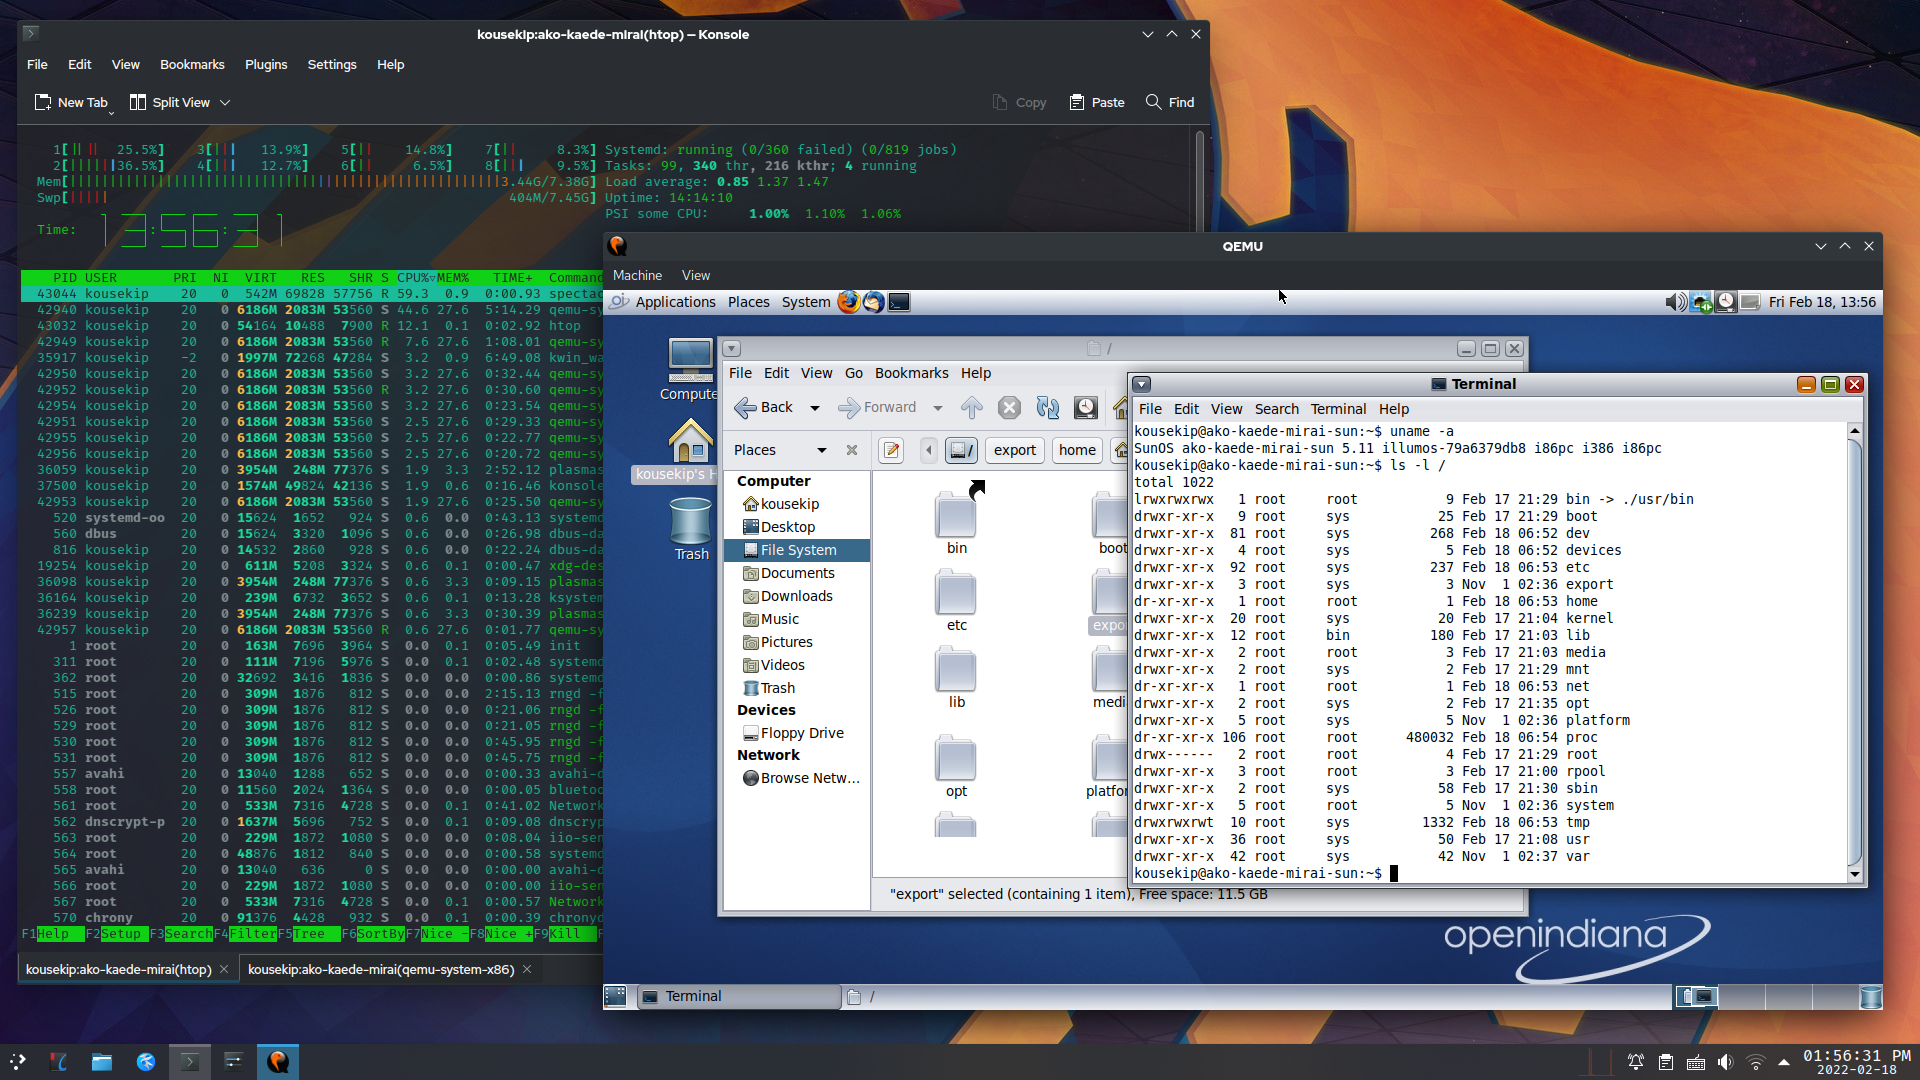
Task: Click the edit-location pencil icon in Caja
Action: [x=890, y=451]
